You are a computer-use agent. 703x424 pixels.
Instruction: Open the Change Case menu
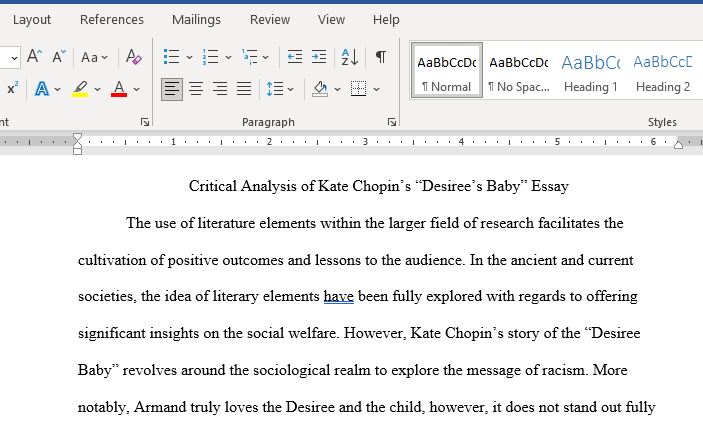pos(94,57)
